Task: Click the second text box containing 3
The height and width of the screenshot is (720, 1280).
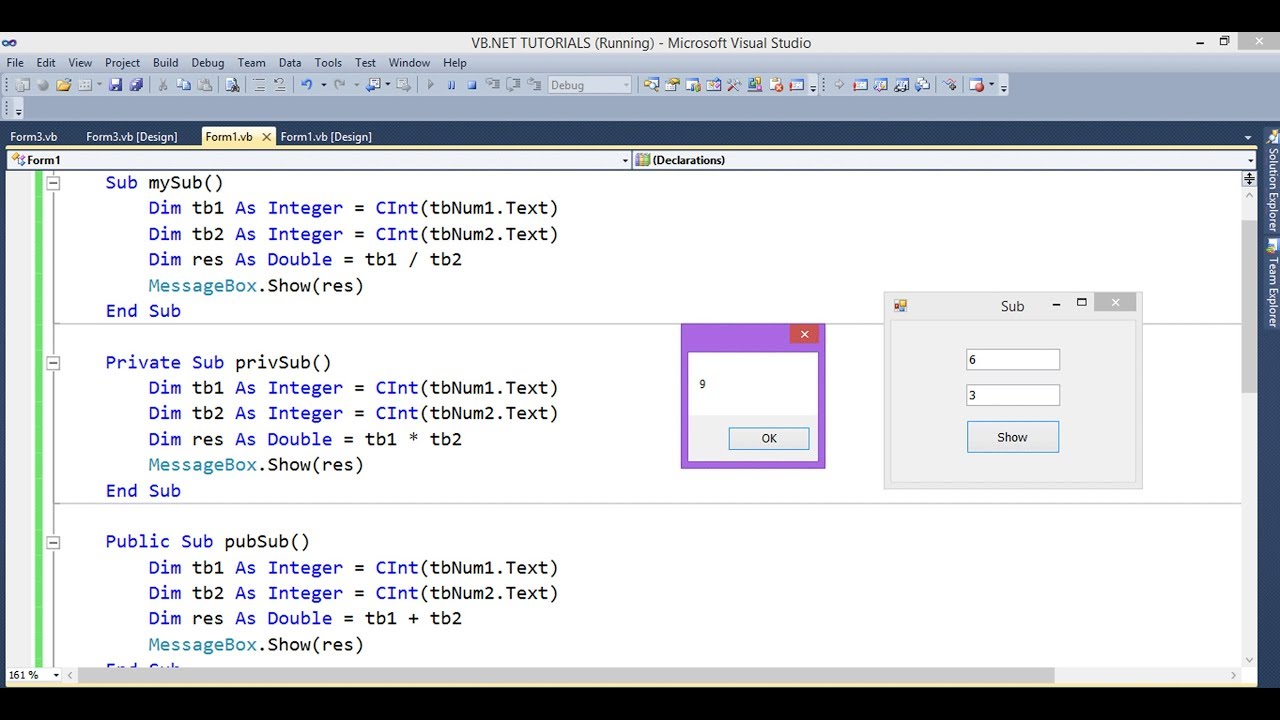Action: (x=1013, y=395)
